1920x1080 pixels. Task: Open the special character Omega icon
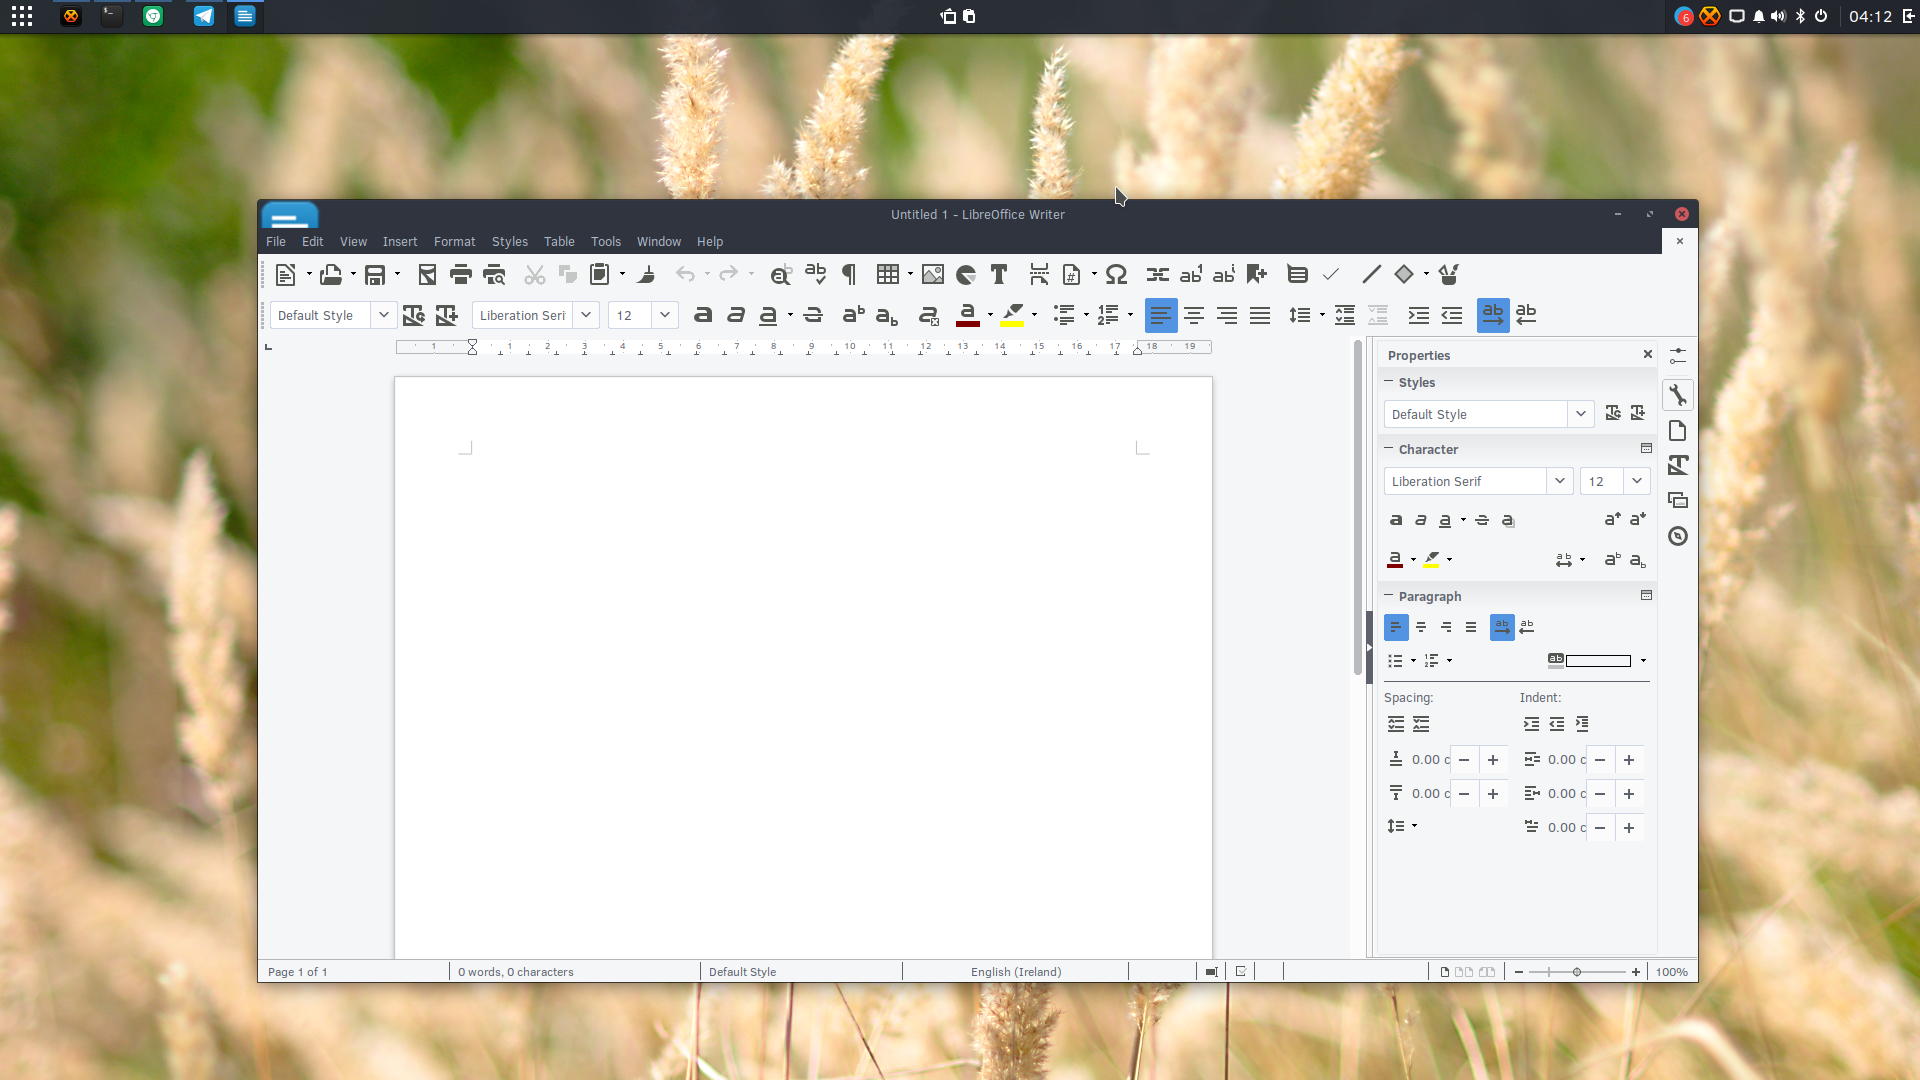1116,274
